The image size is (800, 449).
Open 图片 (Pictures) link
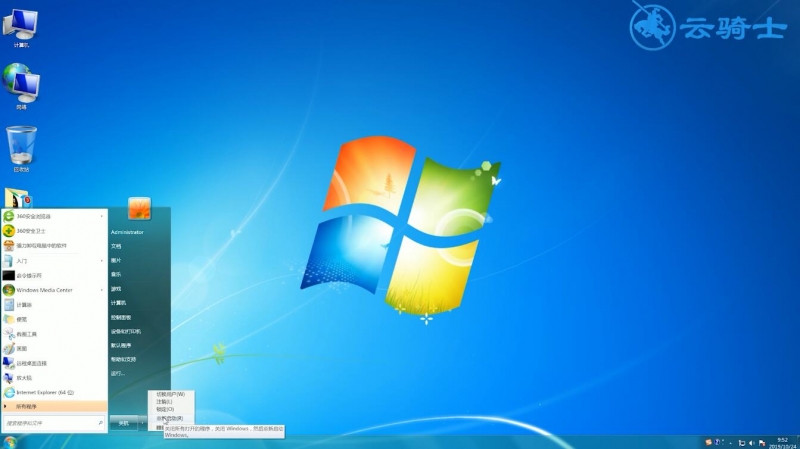pyautogui.click(x=116, y=261)
